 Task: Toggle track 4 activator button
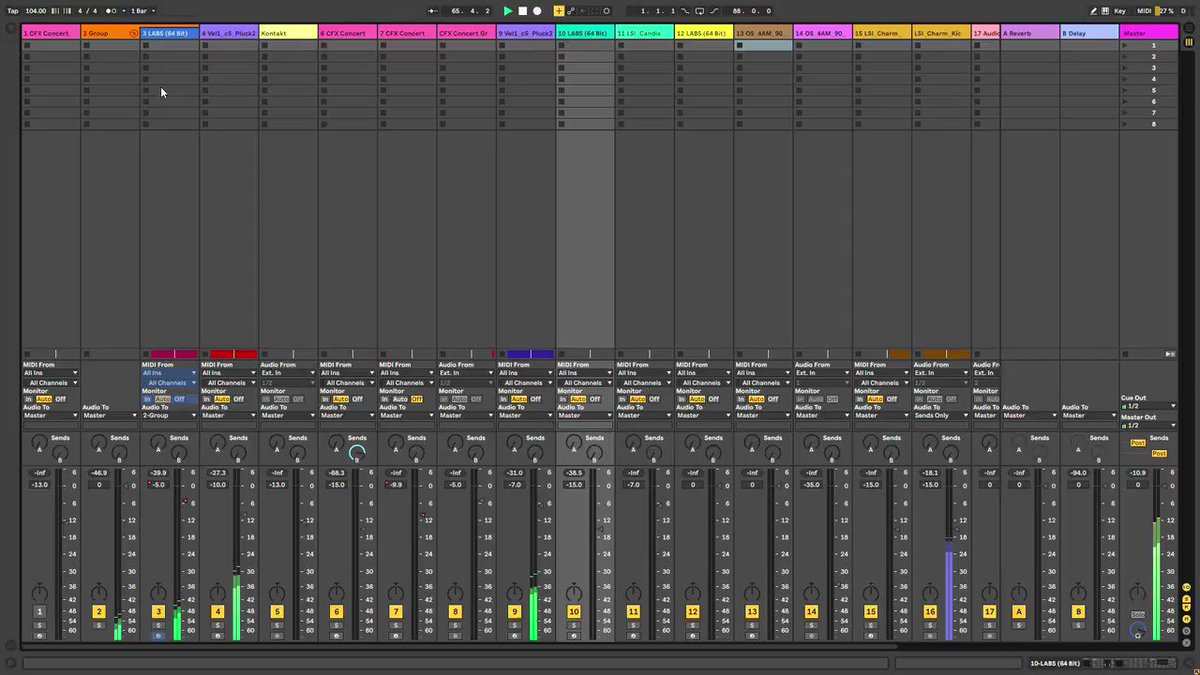(x=218, y=611)
